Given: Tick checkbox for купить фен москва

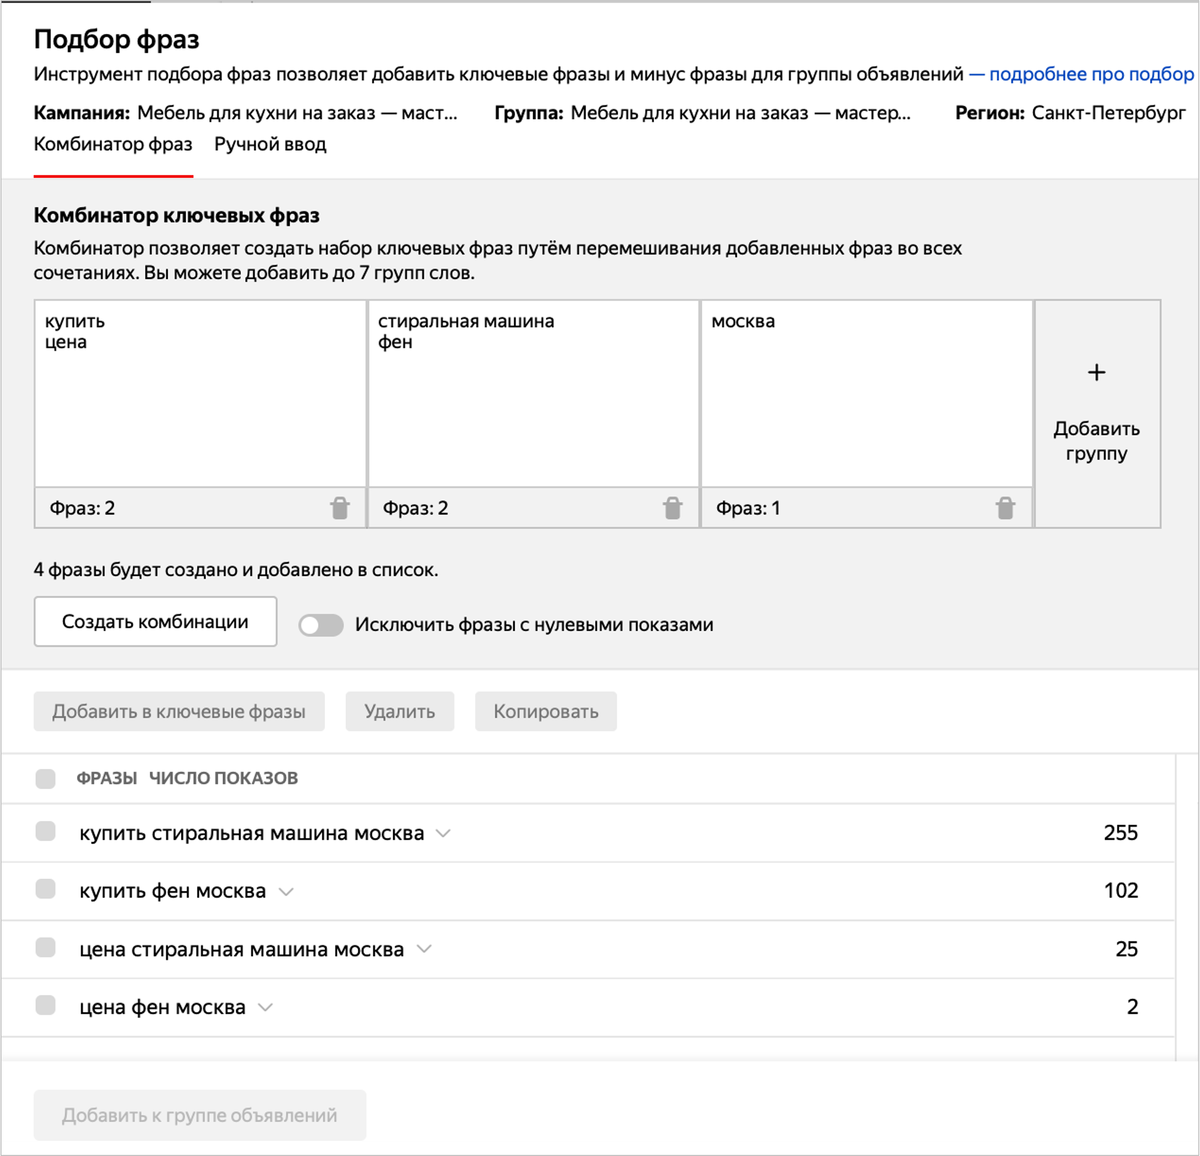Looking at the screenshot, I should [46, 890].
